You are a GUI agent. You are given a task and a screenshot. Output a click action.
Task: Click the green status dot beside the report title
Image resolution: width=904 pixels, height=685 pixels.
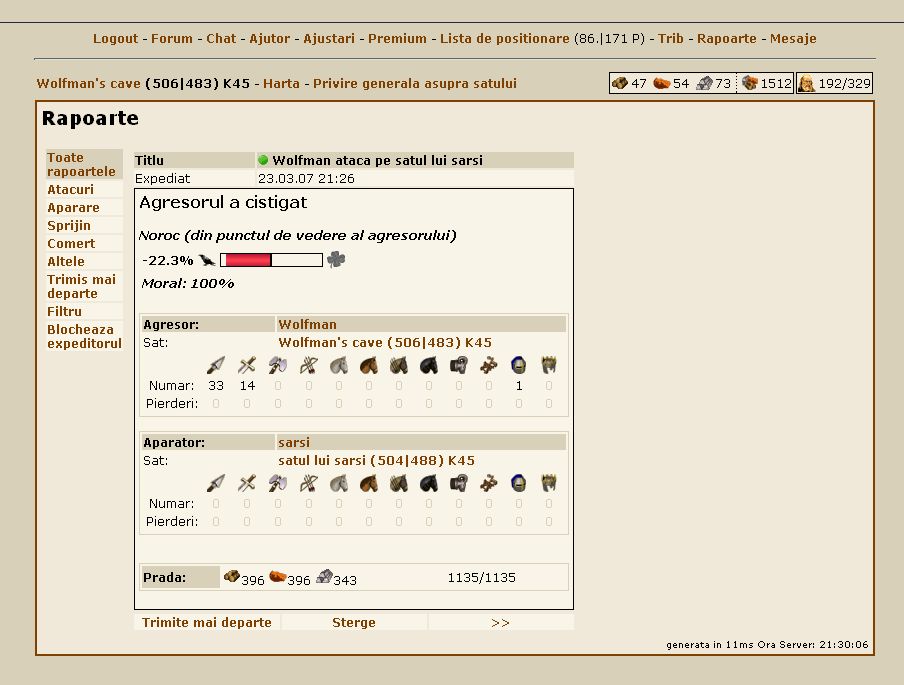click(x=264, y=160)
